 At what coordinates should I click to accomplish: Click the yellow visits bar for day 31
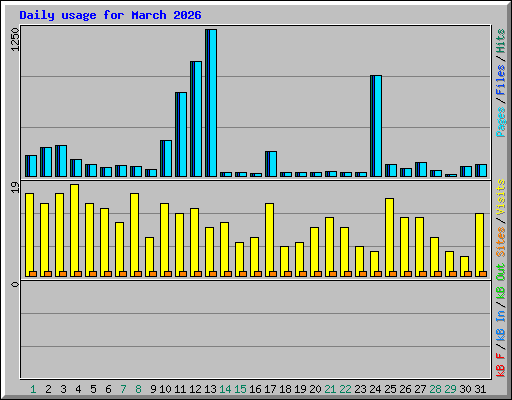pyautogui.click(x=479, y=245)
